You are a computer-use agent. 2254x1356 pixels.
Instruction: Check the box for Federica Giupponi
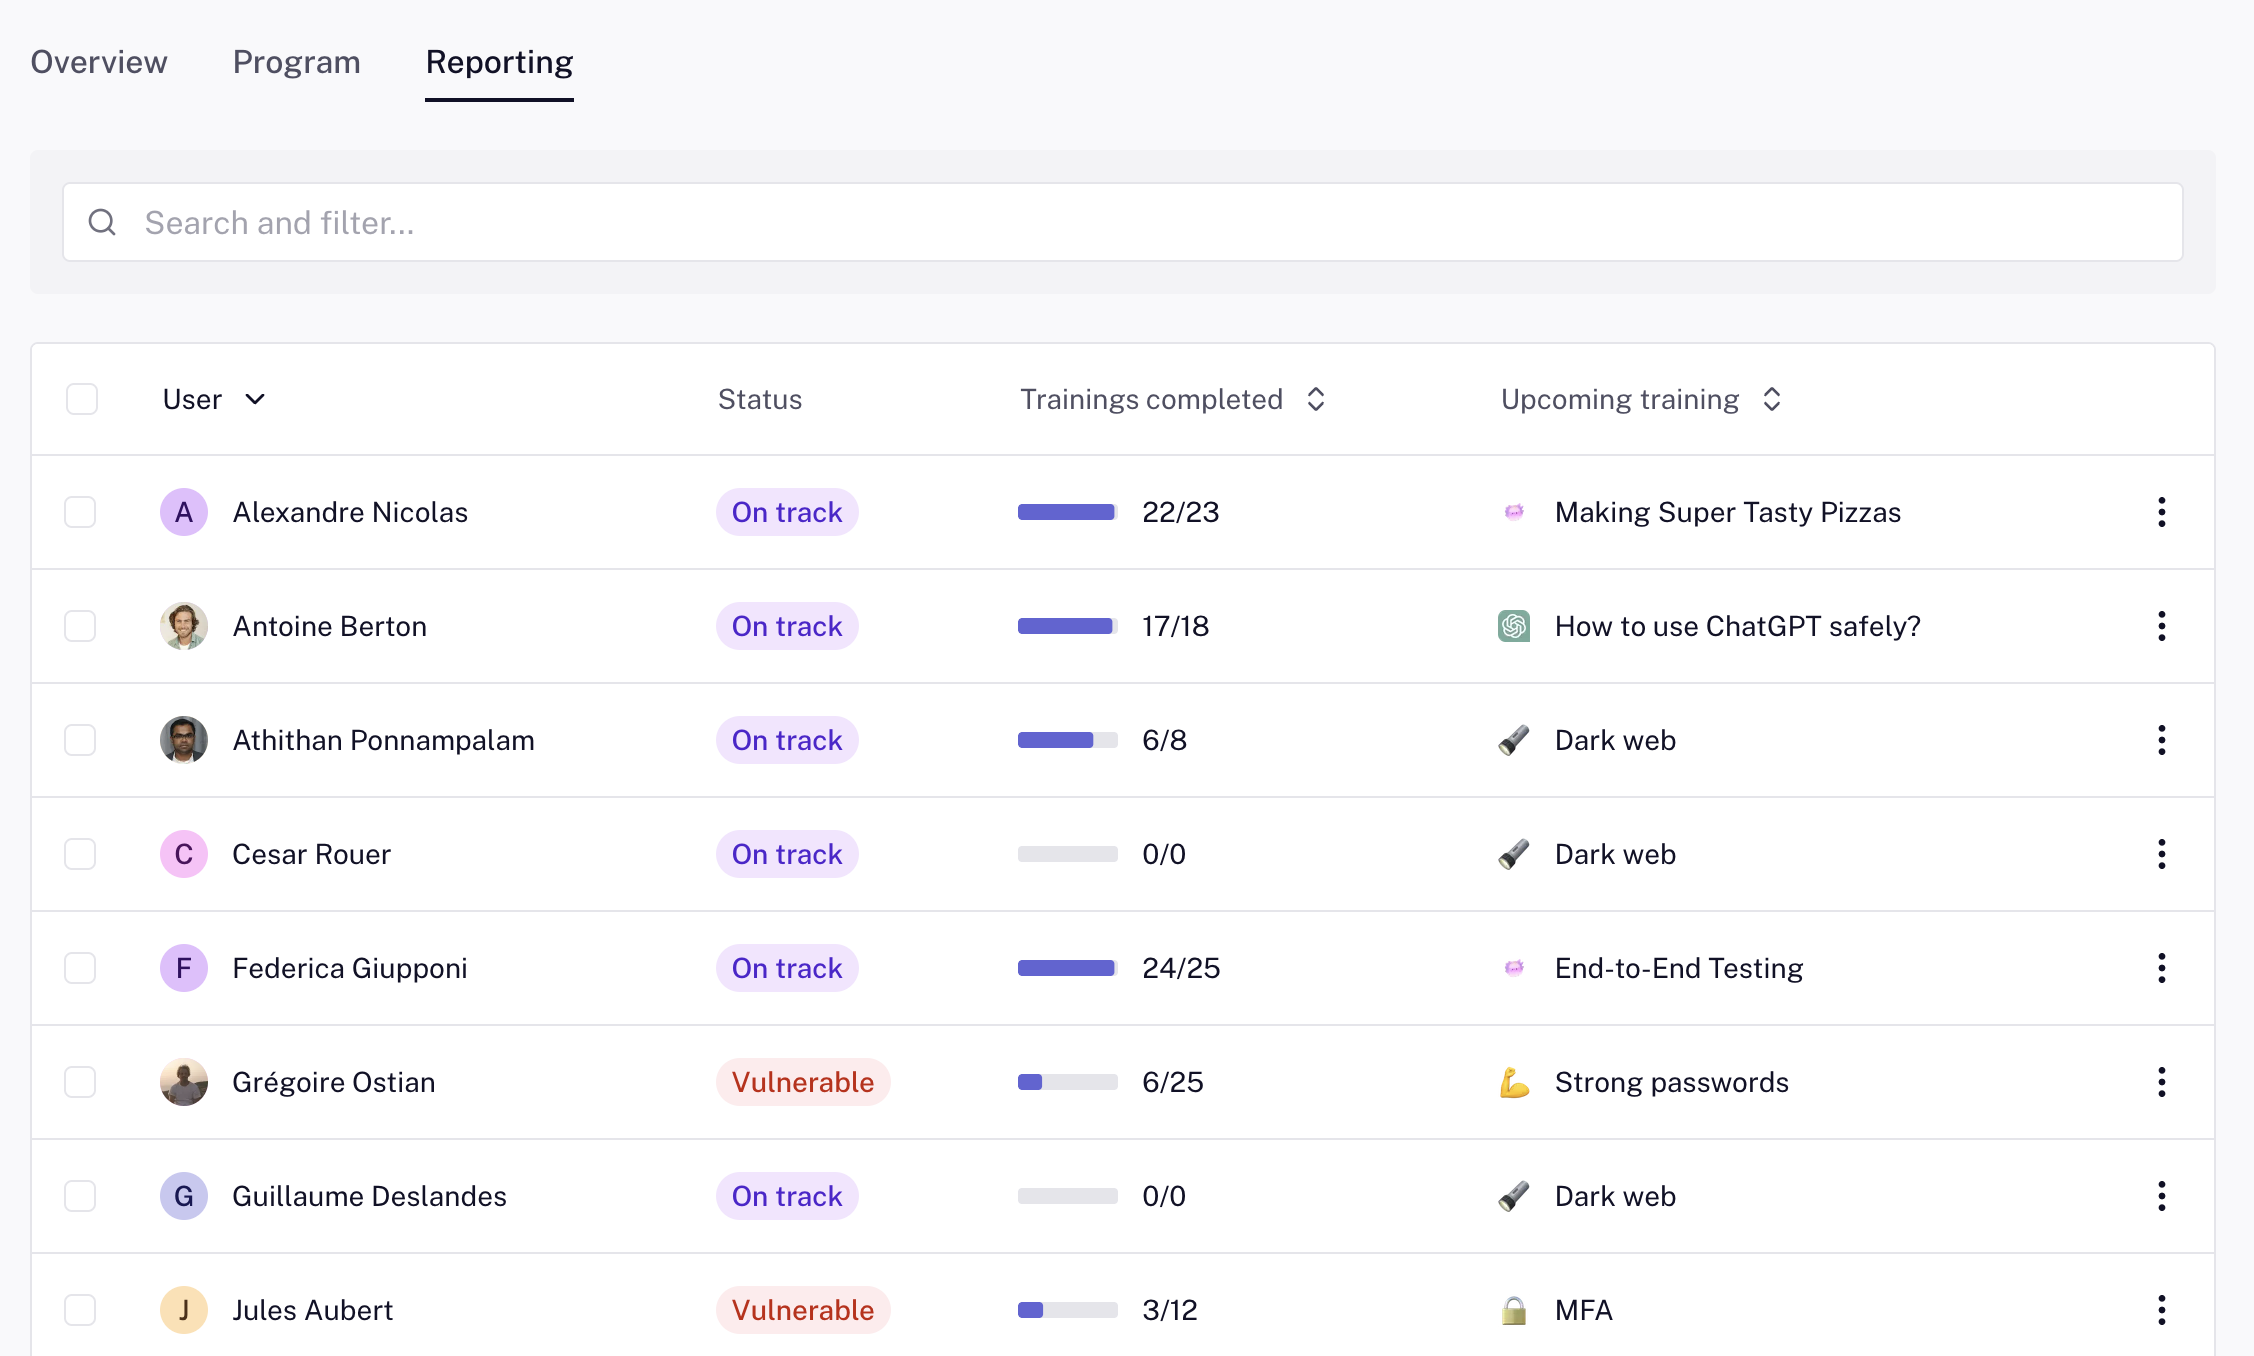pyautogui.click(x=80, y=968)
